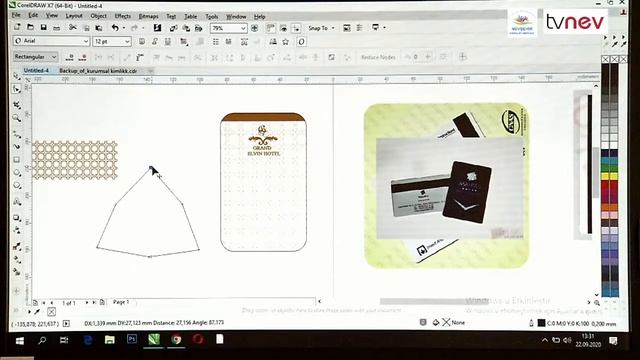Viewport: 640px width, 360px height.
Task: Open Chrome from the taskbar
Action: click(176, 340)
